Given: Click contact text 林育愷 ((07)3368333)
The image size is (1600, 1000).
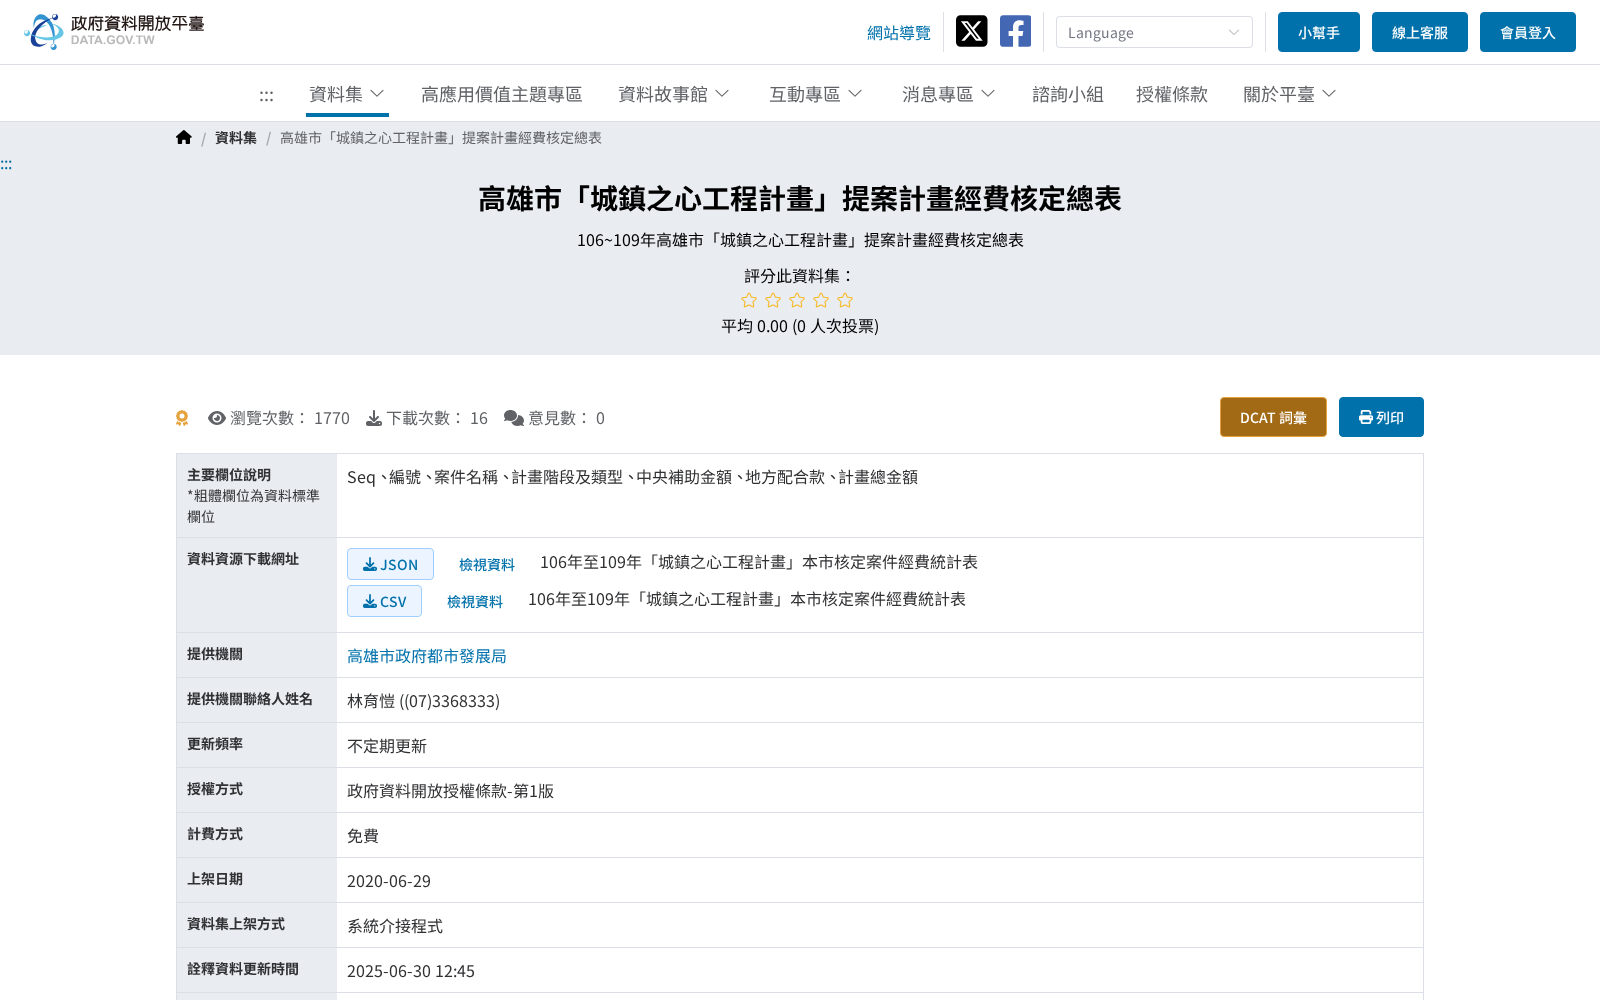Looking at the screenshot, I should tap(423, 701).
